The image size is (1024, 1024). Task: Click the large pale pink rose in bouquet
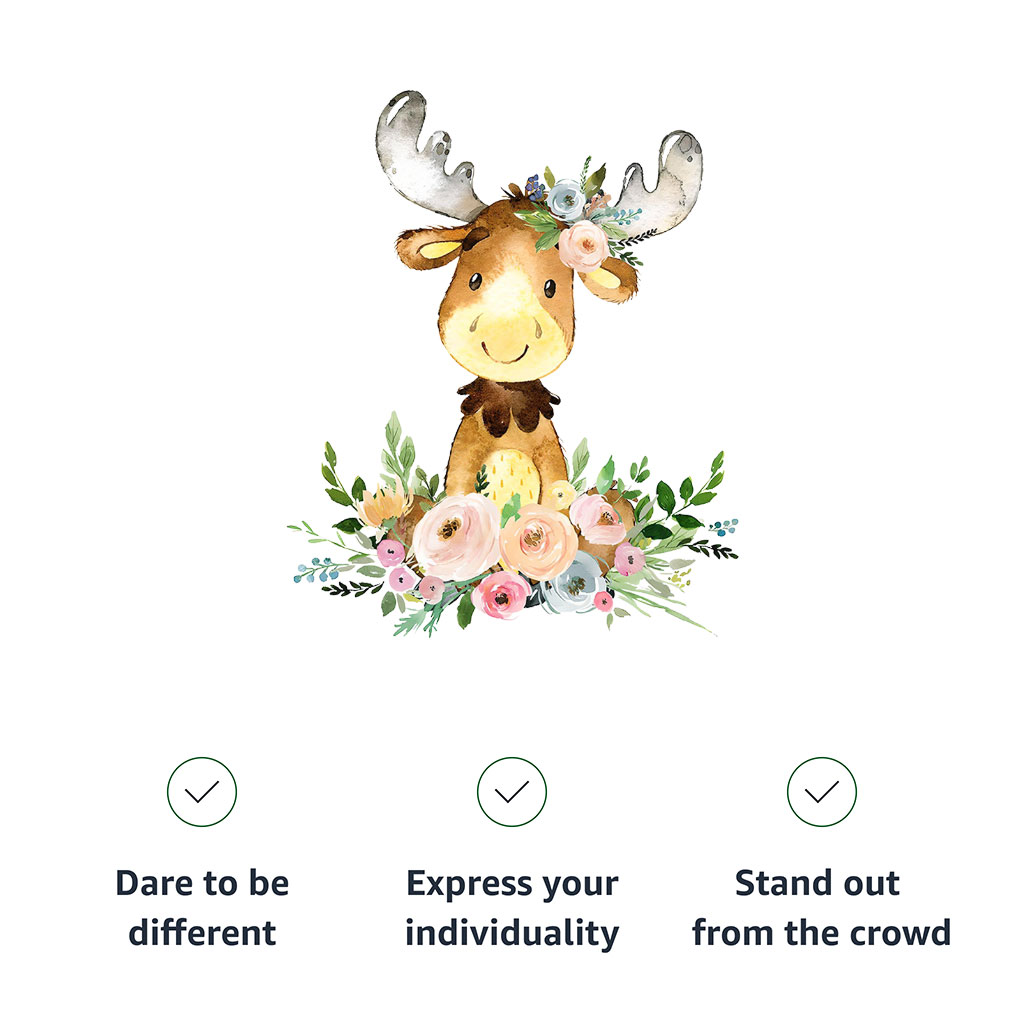click(456, 537)
